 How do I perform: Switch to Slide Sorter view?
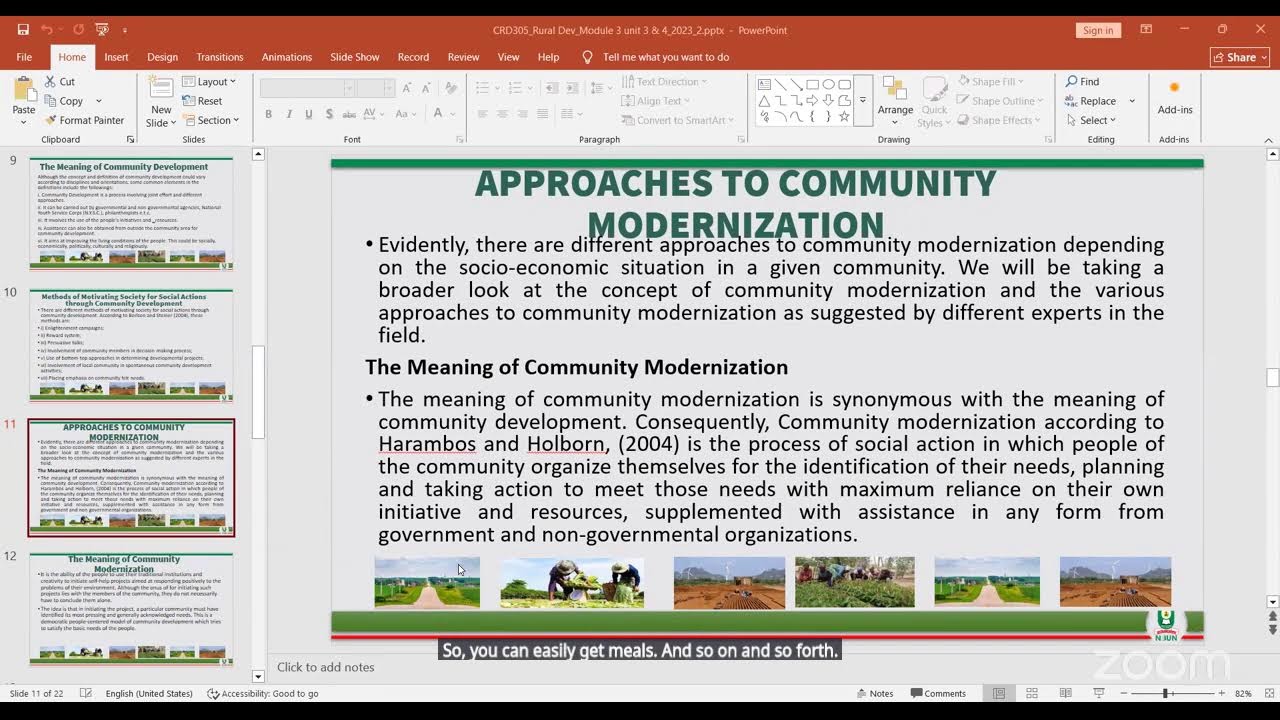(x=1032, y=693)
